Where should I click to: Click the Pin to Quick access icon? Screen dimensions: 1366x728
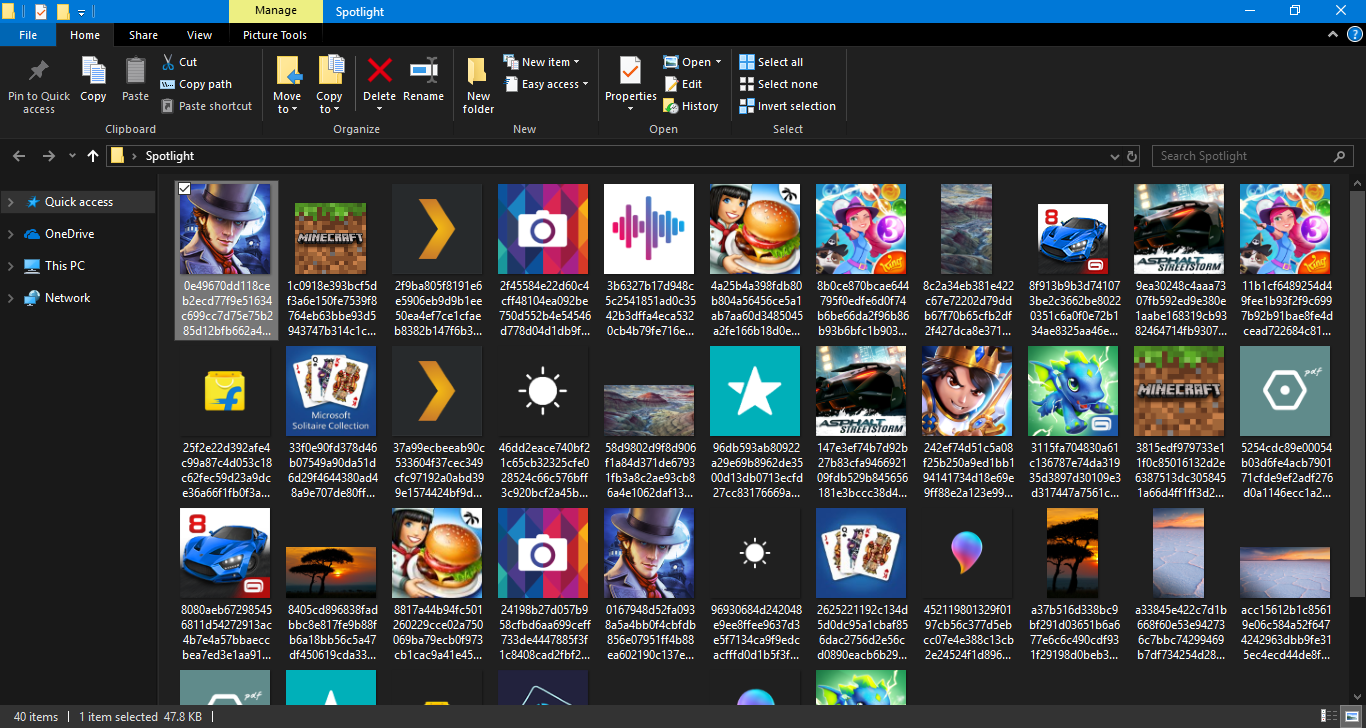coord(39,71)
